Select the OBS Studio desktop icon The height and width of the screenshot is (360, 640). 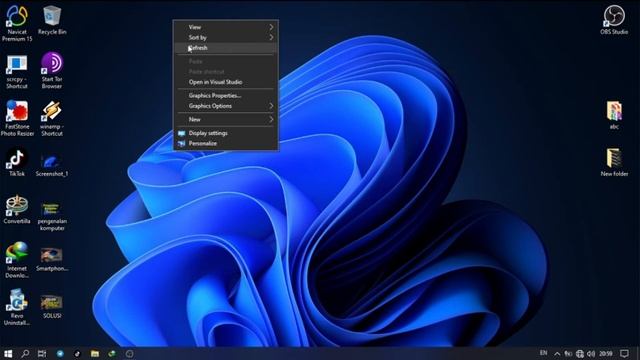[x=614, y=20]
